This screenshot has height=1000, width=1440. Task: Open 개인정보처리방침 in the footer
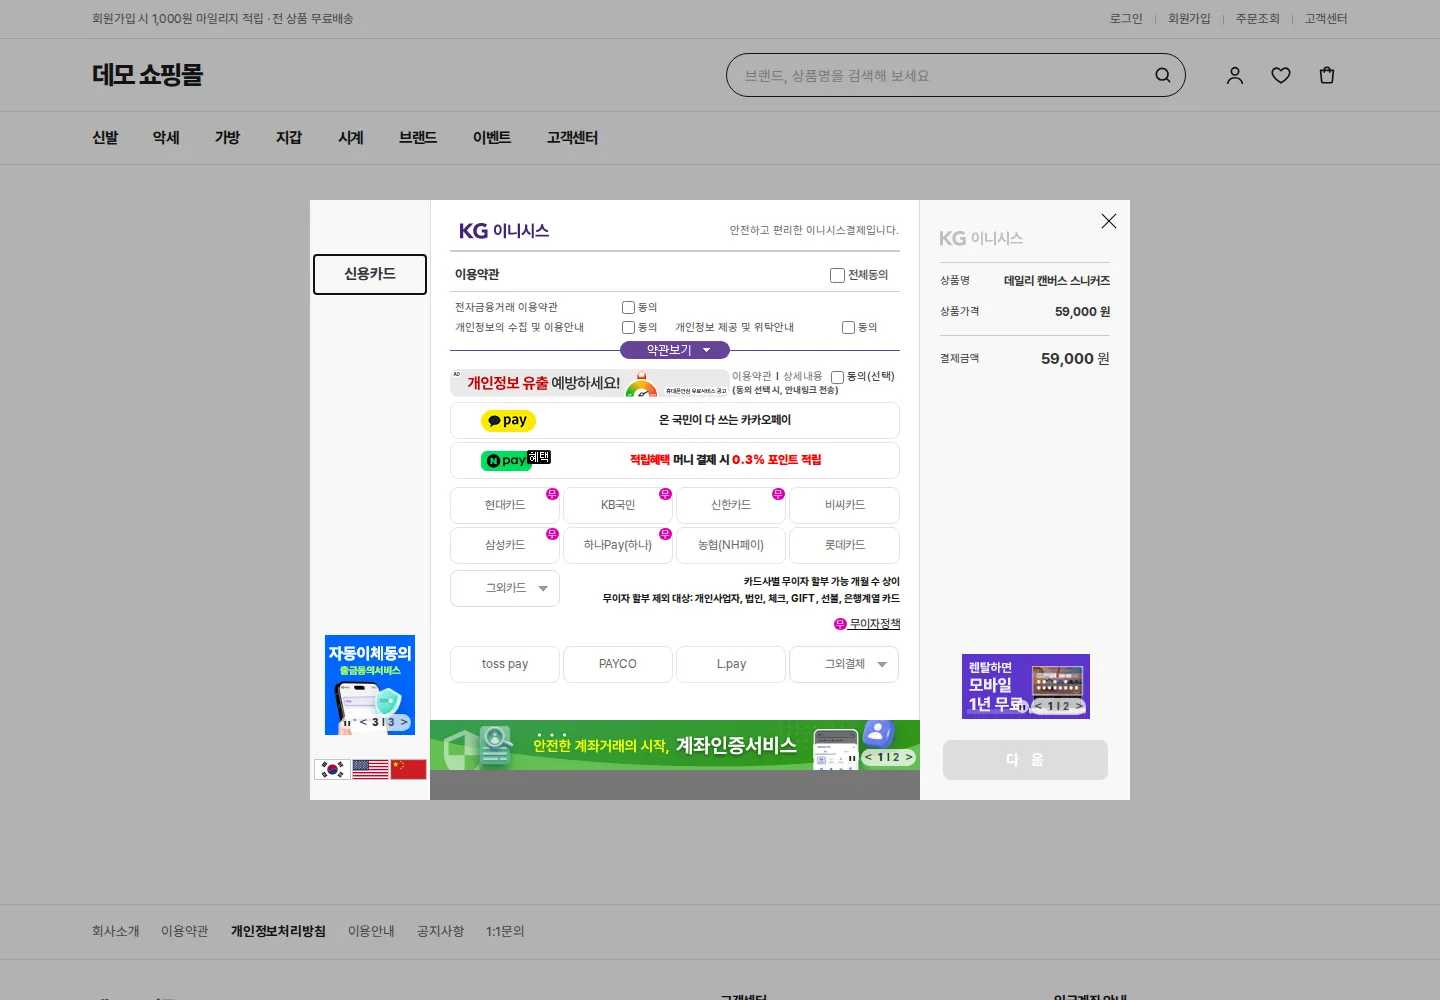[x=278, y=931]
